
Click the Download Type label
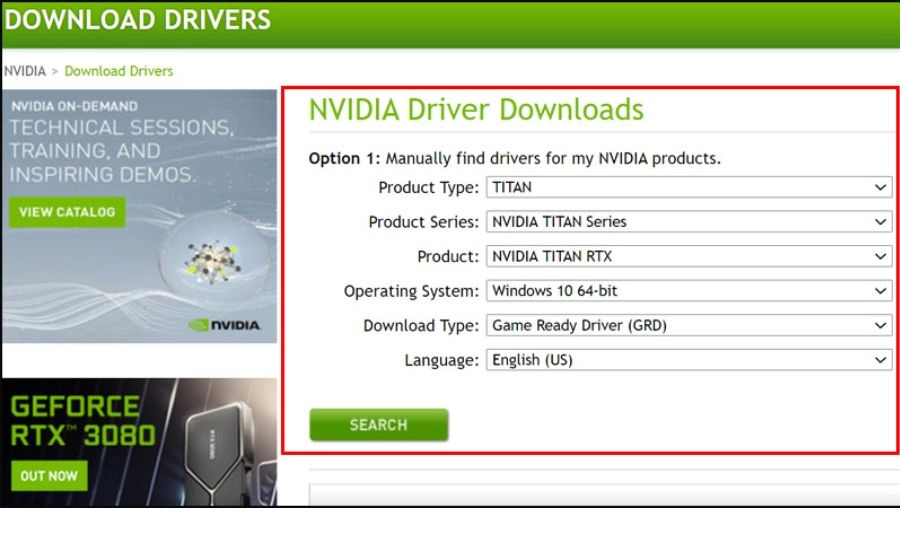point(421,326)
